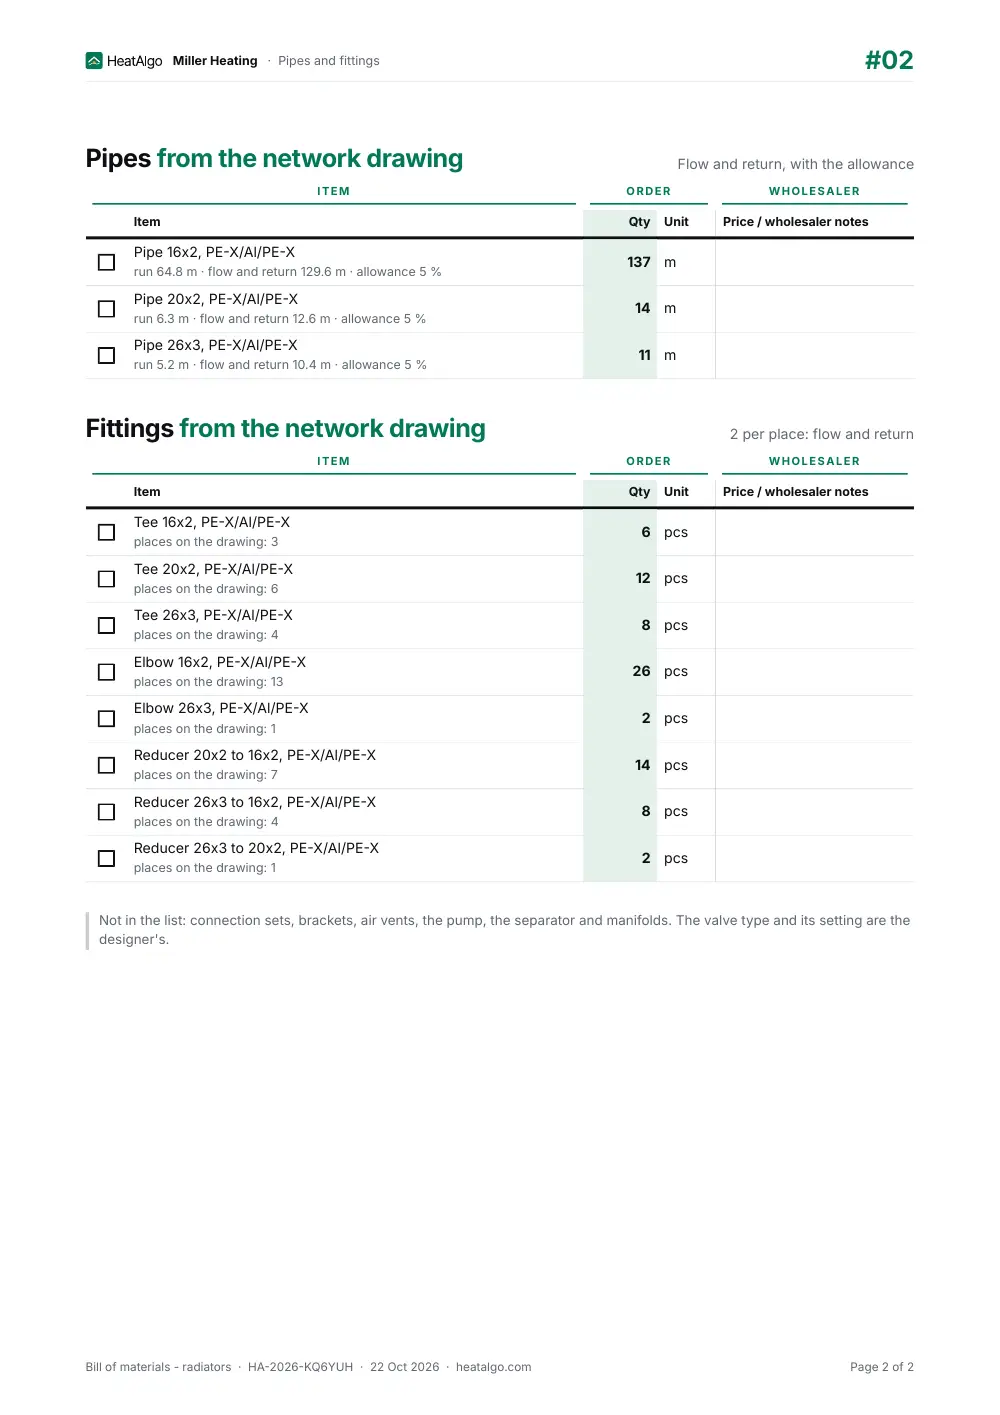Click price notes cell for Pipe 16x2
This screenshot has height=1415, width=1000.
coord(814,262)
